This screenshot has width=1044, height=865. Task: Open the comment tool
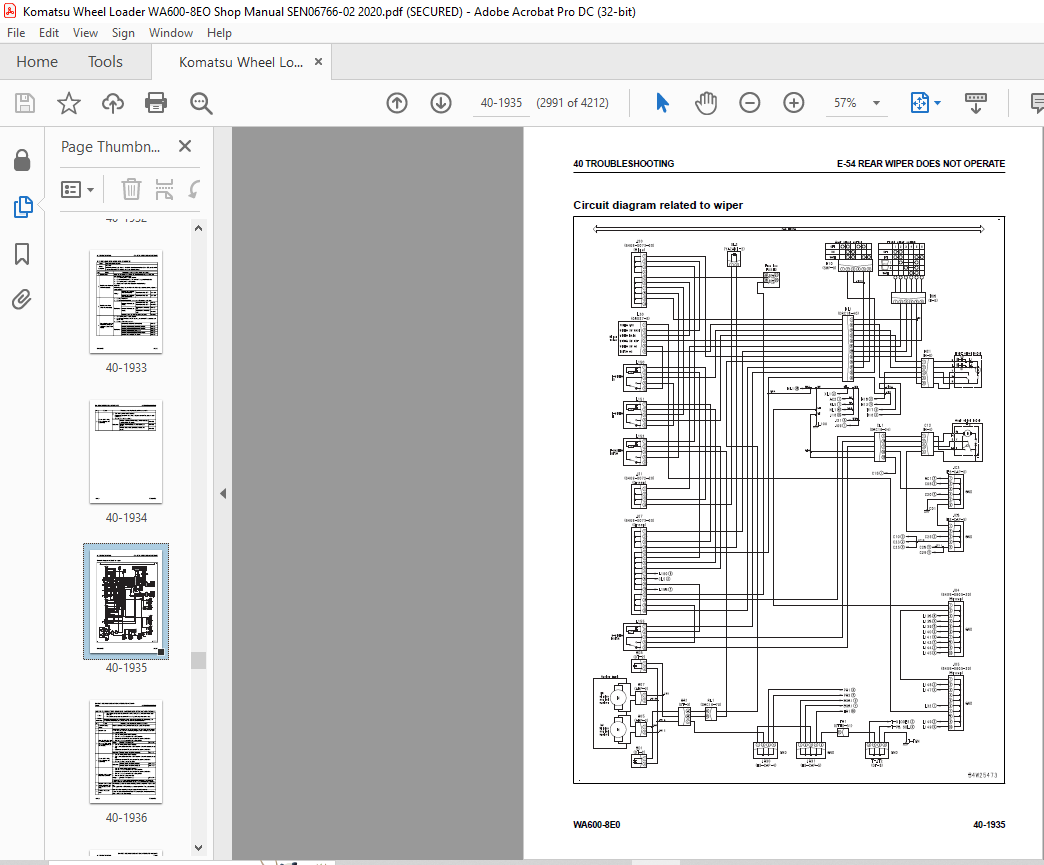point(1037,103)
